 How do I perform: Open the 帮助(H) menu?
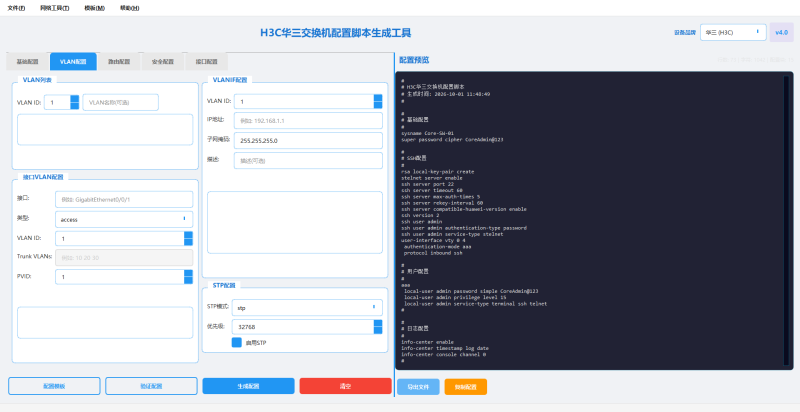[130, 8]
